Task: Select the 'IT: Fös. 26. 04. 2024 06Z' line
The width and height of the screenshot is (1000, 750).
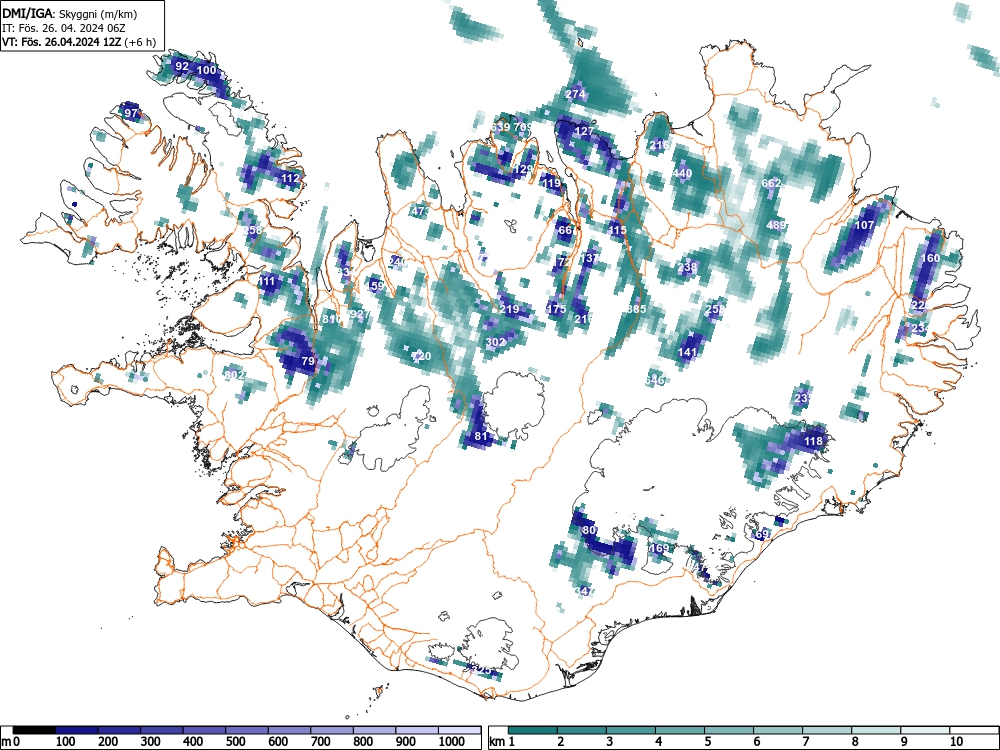Action: click(64, 28)
